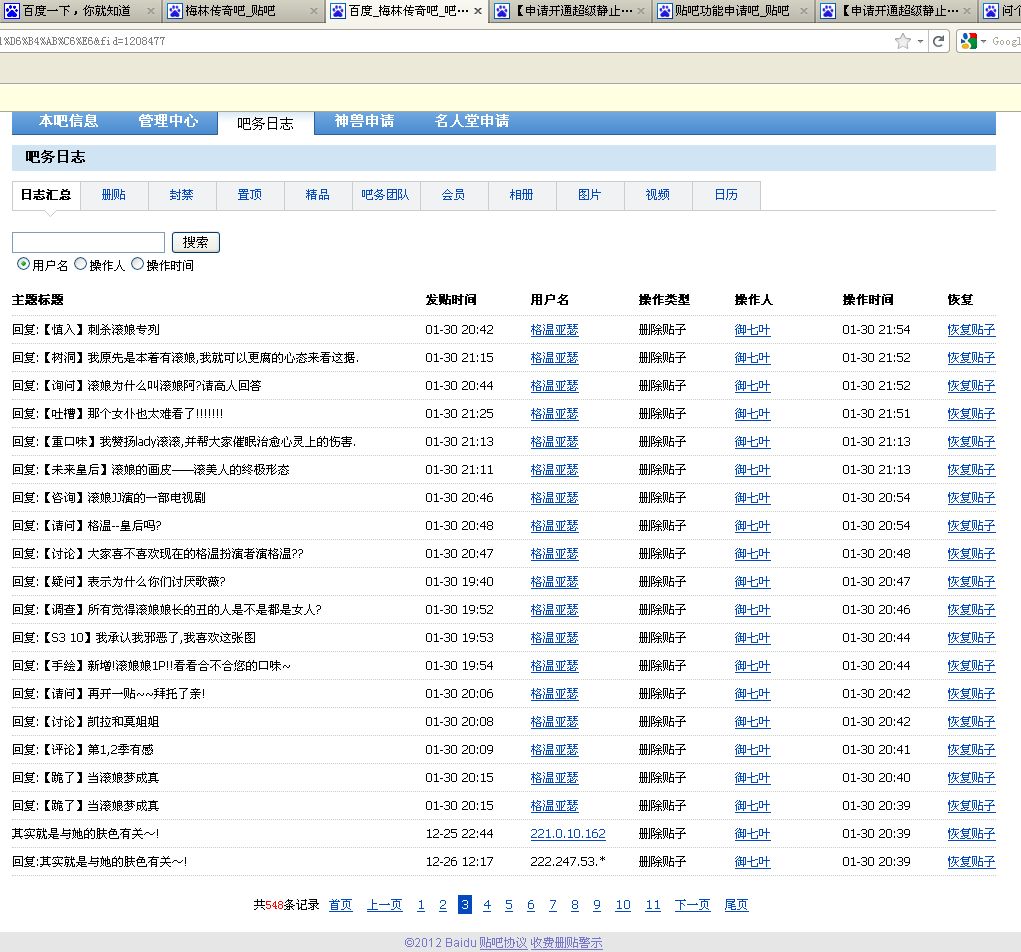Restore post in 12-25 22:44 row
Image resolution: width=1021 pixels, height=952 pixels.
[971, 834]
